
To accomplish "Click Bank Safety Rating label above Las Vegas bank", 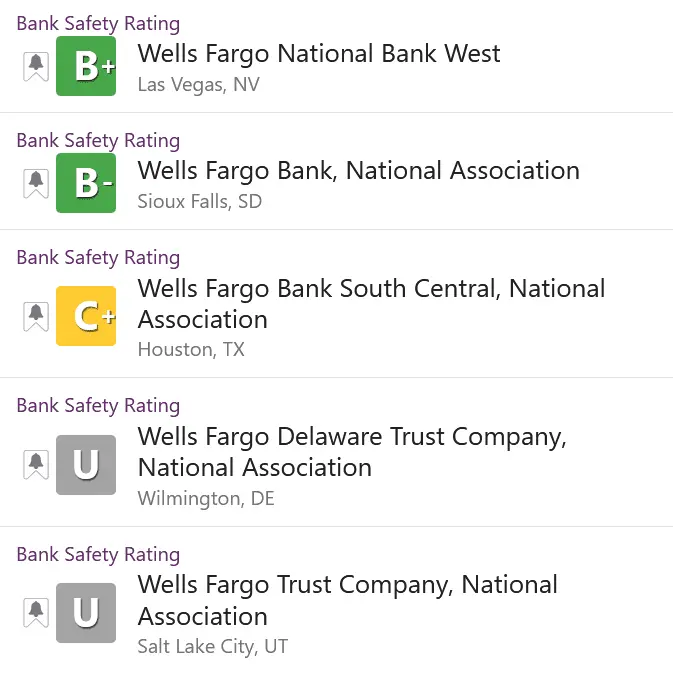I will click(x=98, y=24).
